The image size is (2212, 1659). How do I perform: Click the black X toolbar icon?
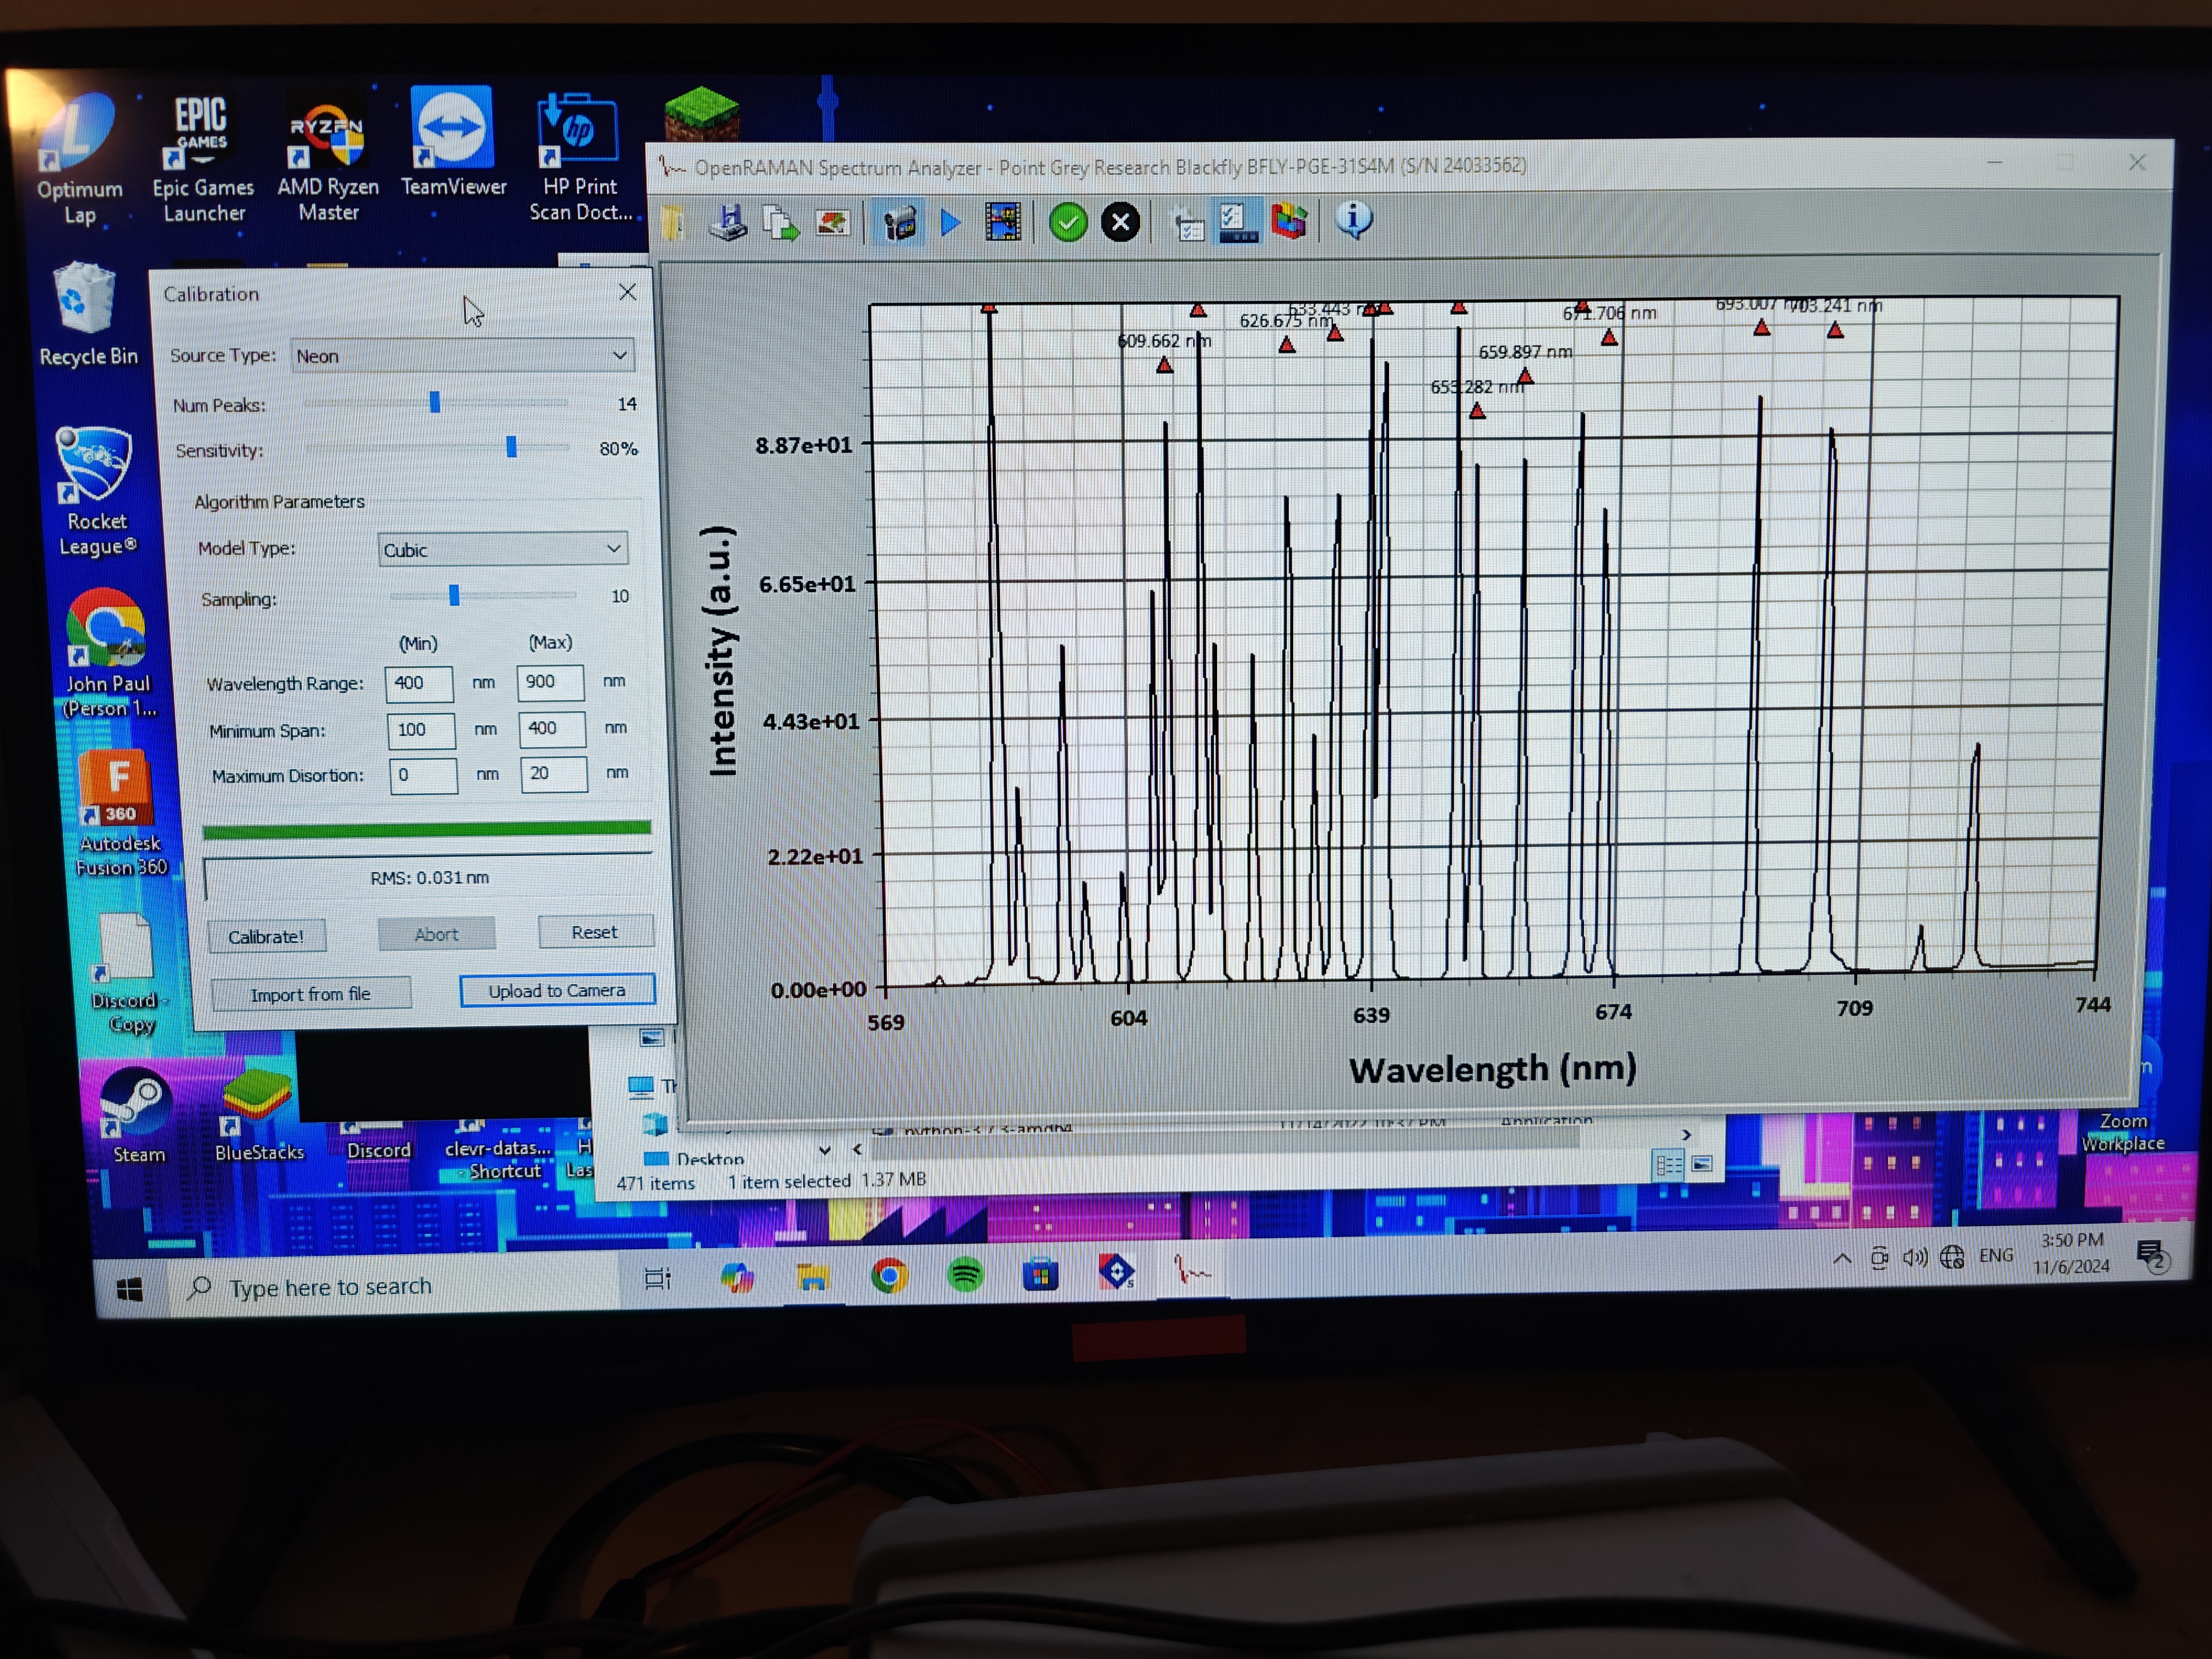(x=1120, y=221)
